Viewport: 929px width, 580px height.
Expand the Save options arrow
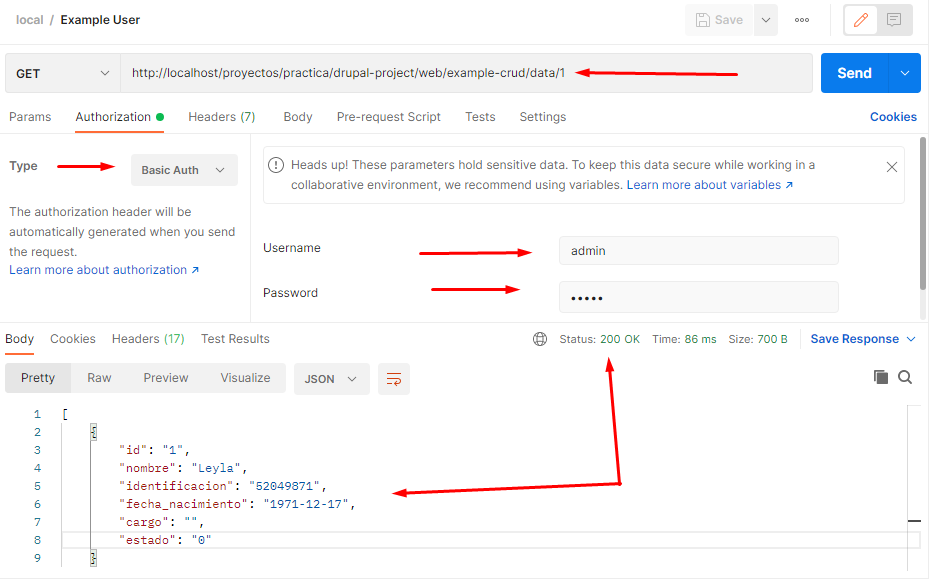[765, 20]
